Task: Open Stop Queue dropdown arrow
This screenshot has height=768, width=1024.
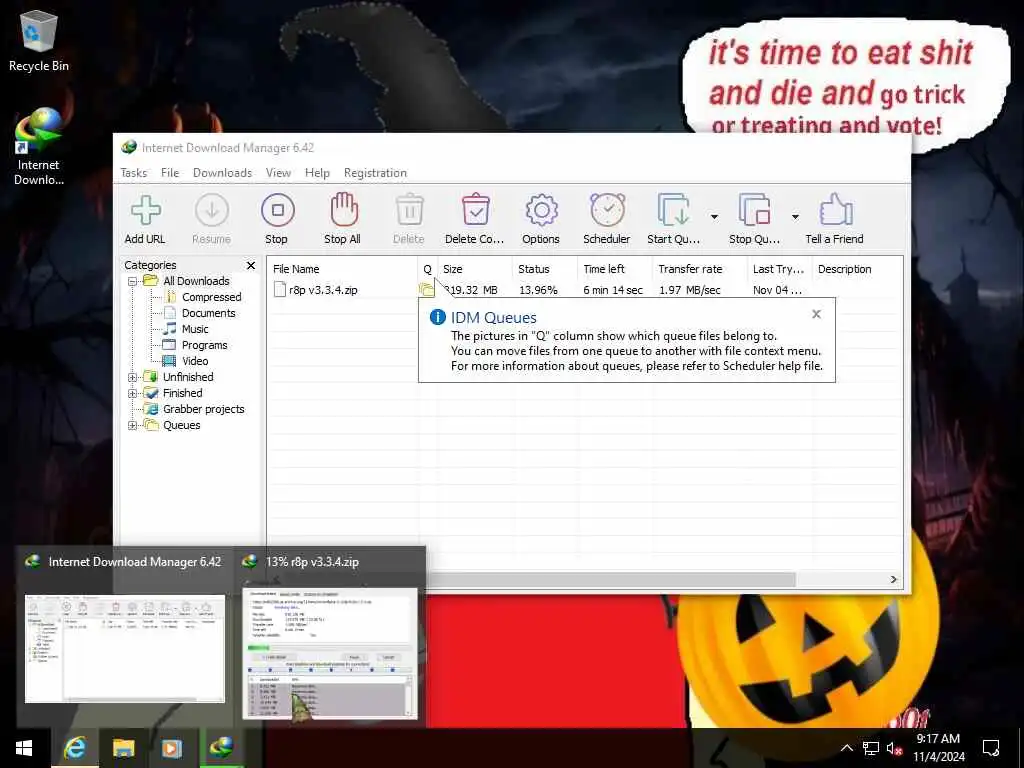Action: point(795,217)
